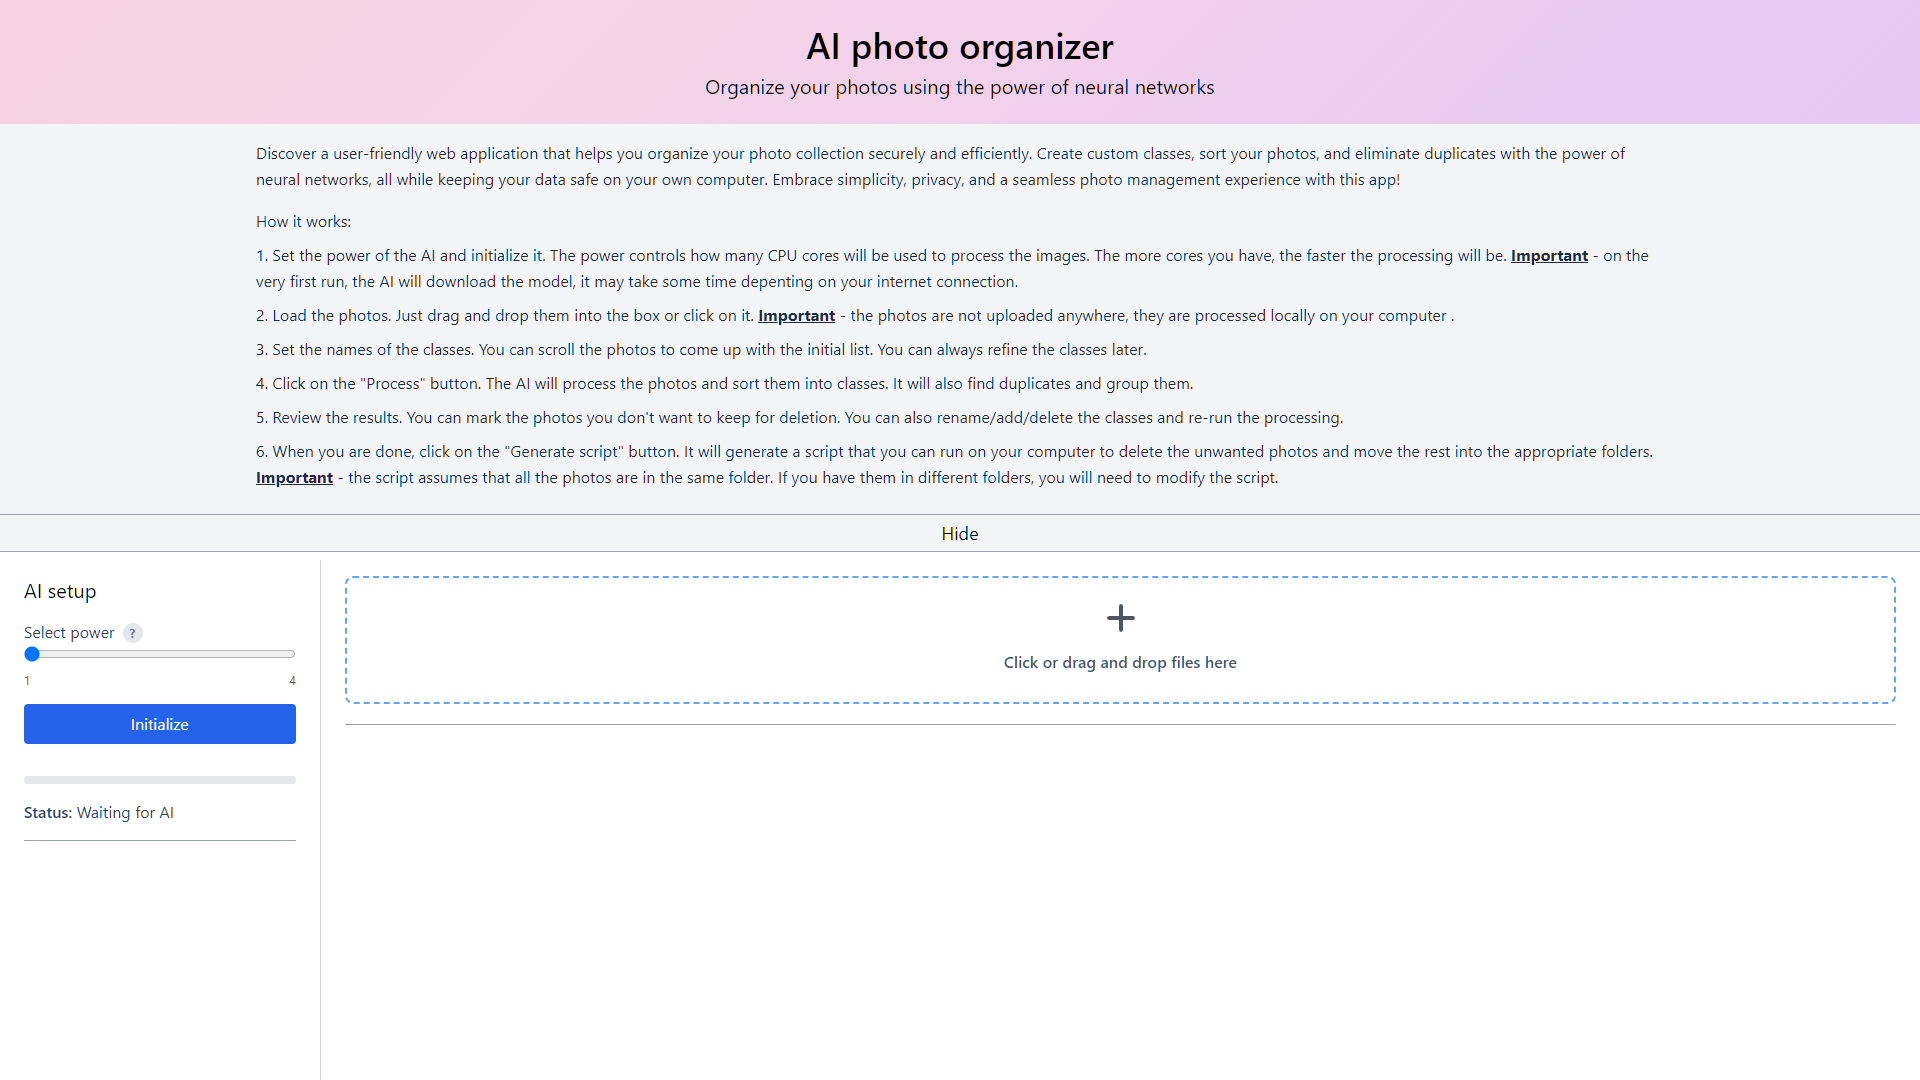Viewport: 1920px width, 1080px height.
Task: Click the Important link below step 6
Action: (294, 477)
